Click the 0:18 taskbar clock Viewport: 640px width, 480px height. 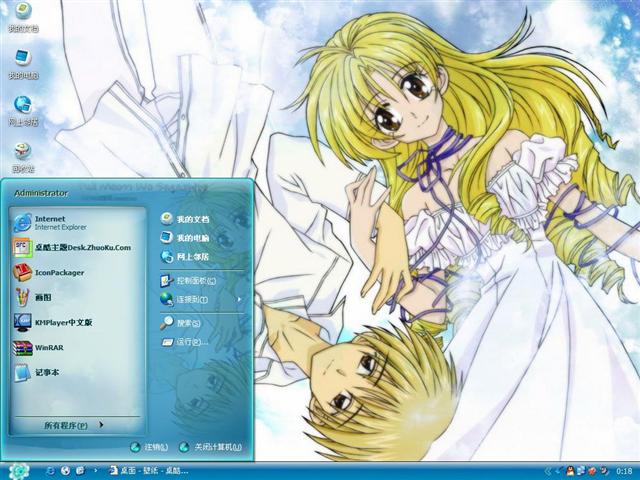[624, 471]
